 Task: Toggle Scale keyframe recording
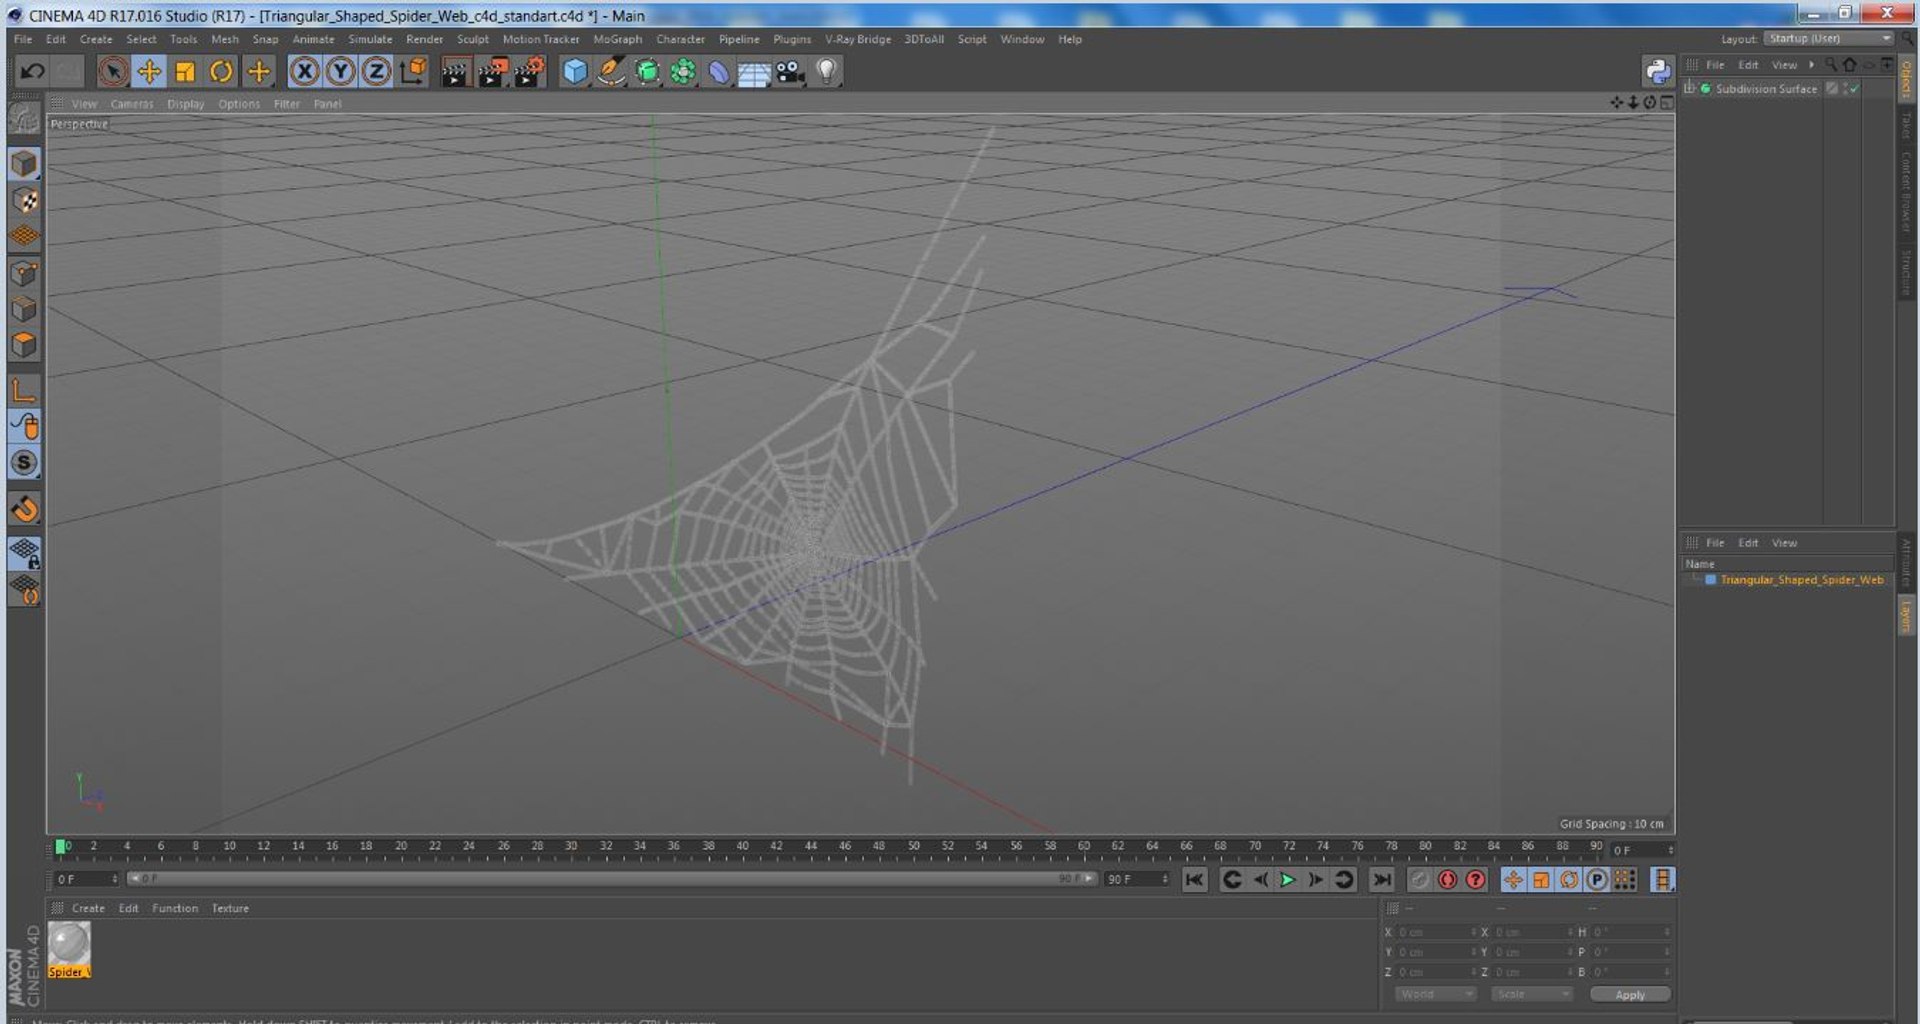tap(1541, 880)
